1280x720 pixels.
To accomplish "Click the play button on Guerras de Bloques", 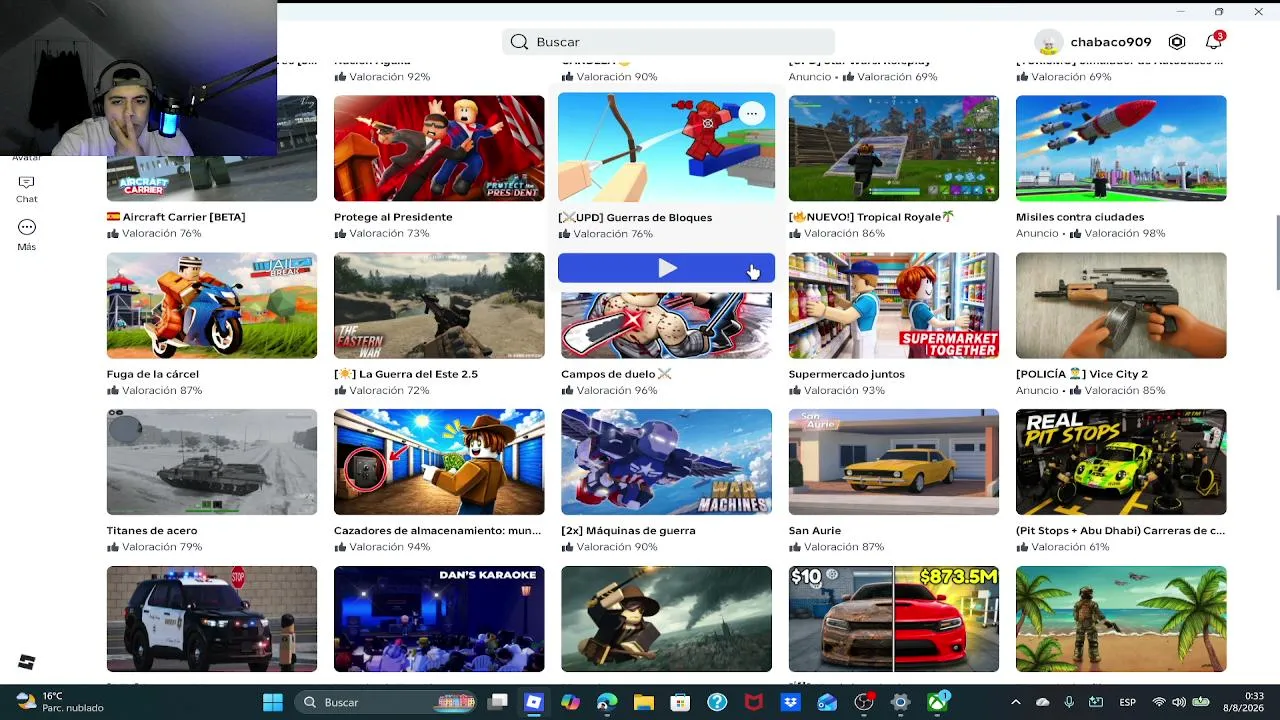I will click(666, 268).
